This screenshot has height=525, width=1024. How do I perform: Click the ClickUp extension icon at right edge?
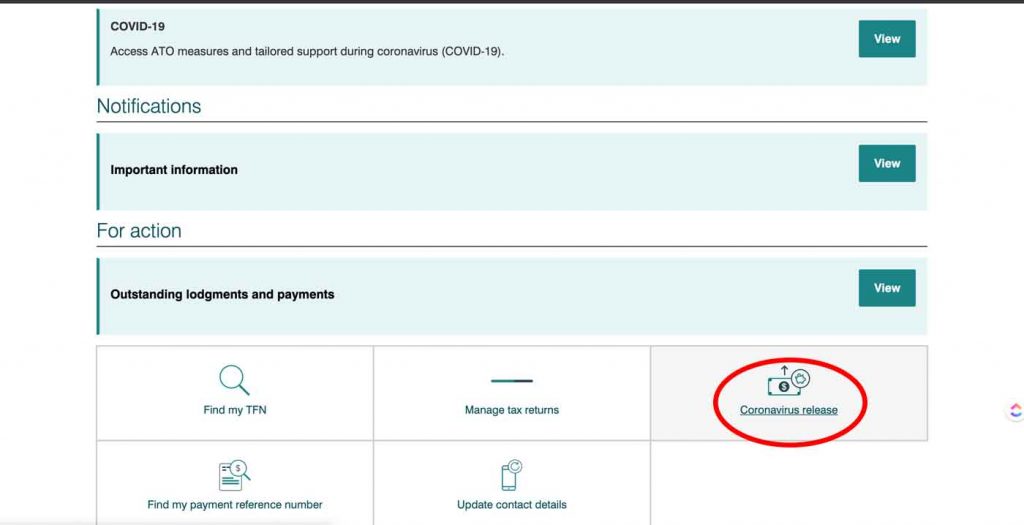[1016, 411]
